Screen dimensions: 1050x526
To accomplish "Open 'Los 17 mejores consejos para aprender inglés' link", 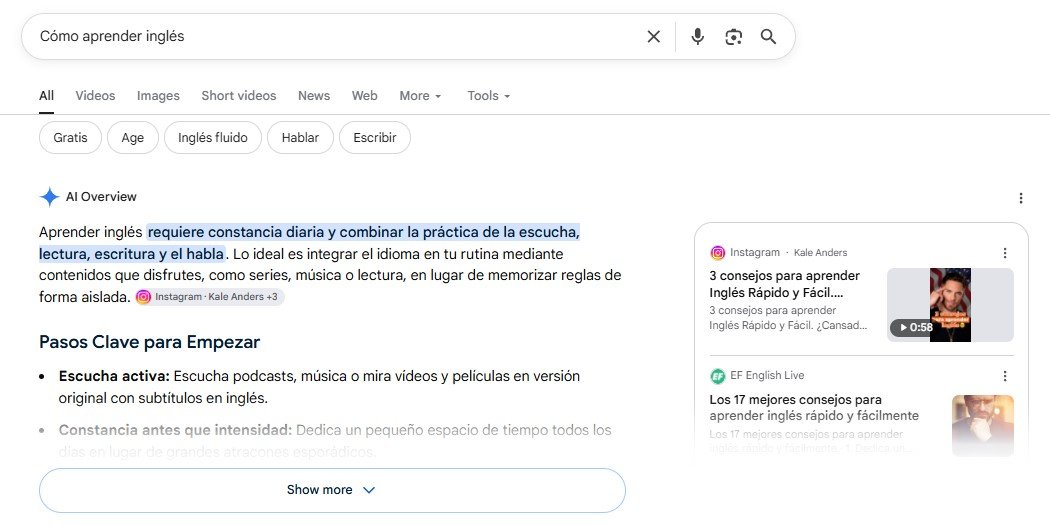I will coord(814,407).
